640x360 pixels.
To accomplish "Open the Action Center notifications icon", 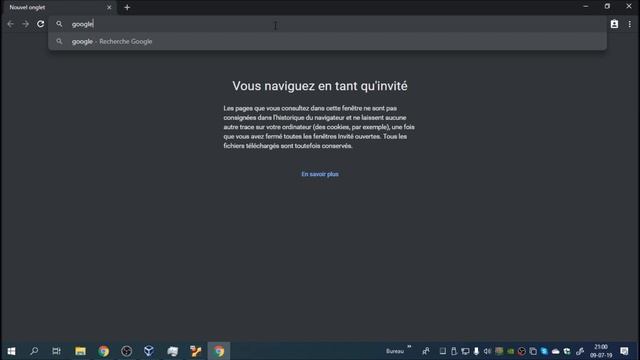I will pyautogui.click(x=624, y=351).
